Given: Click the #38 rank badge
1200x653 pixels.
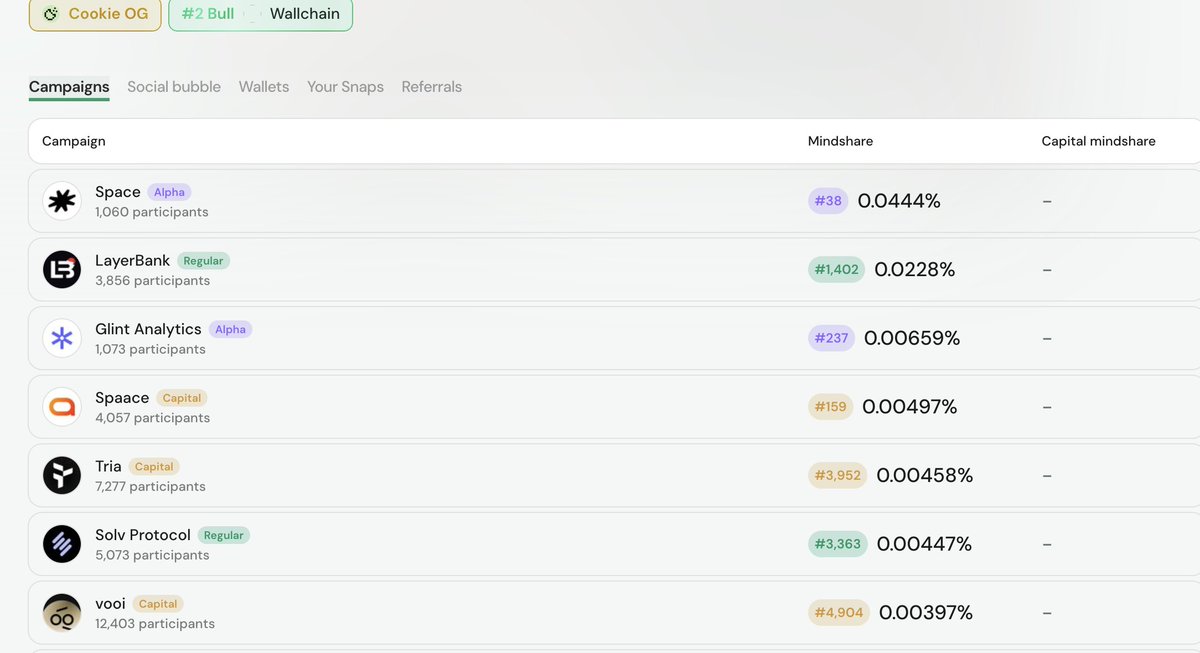Looking at the screenshot, I should 828,201.
